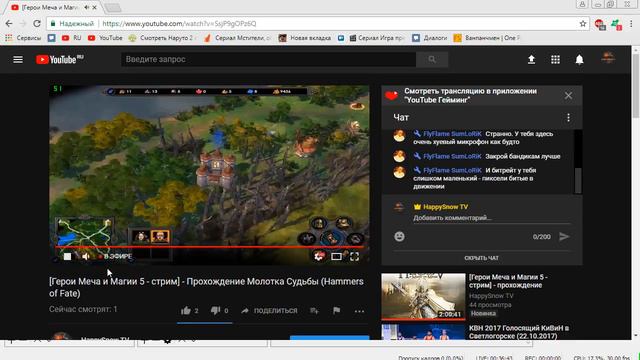Screen dimensions: 640x360
Task: Open the Герои Меча и Магии 5 thumbnail
Action: click(423, 296)
